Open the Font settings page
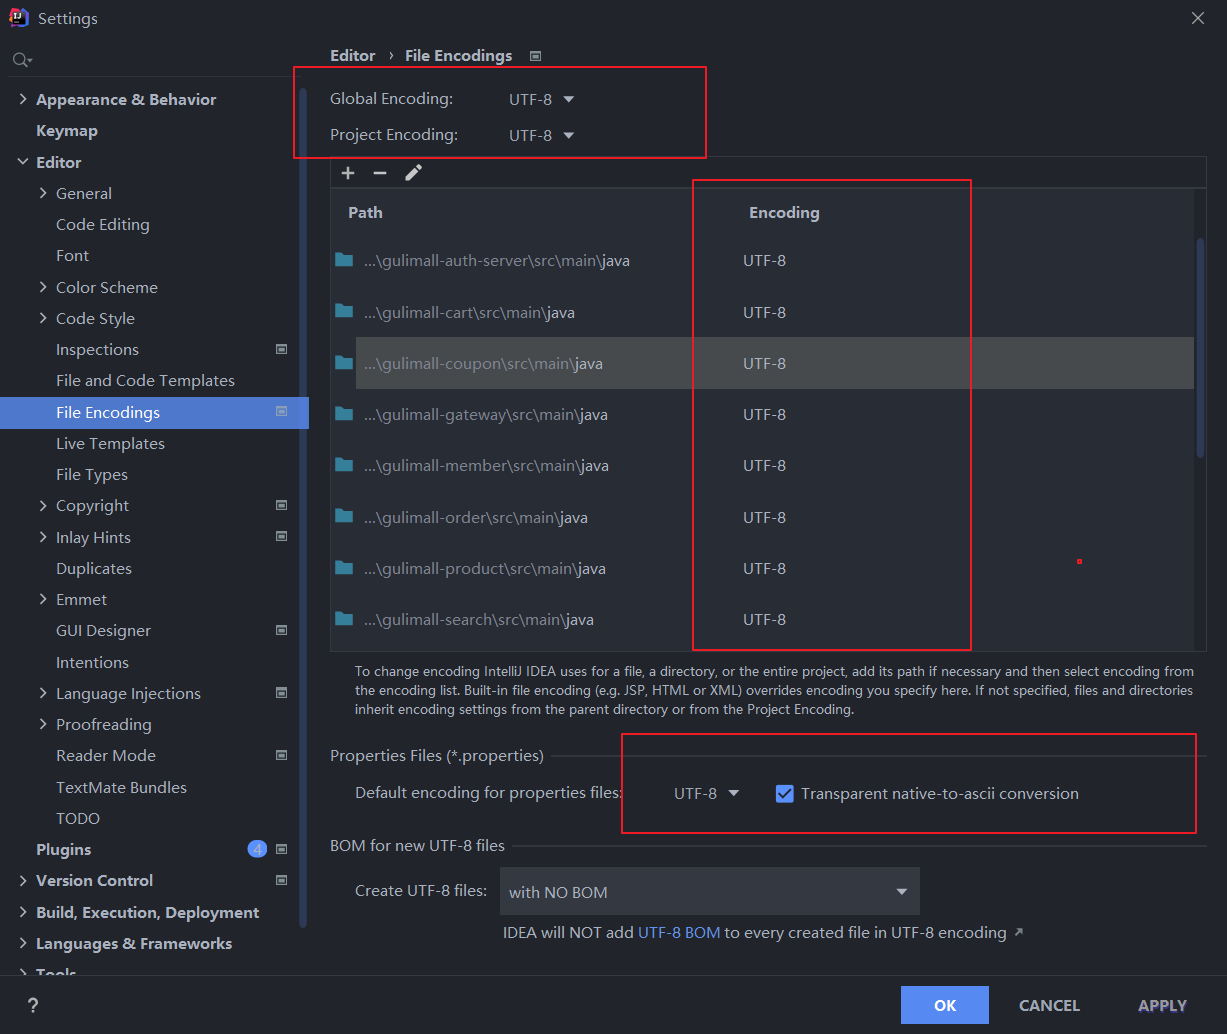 click(x=72, y=256)
